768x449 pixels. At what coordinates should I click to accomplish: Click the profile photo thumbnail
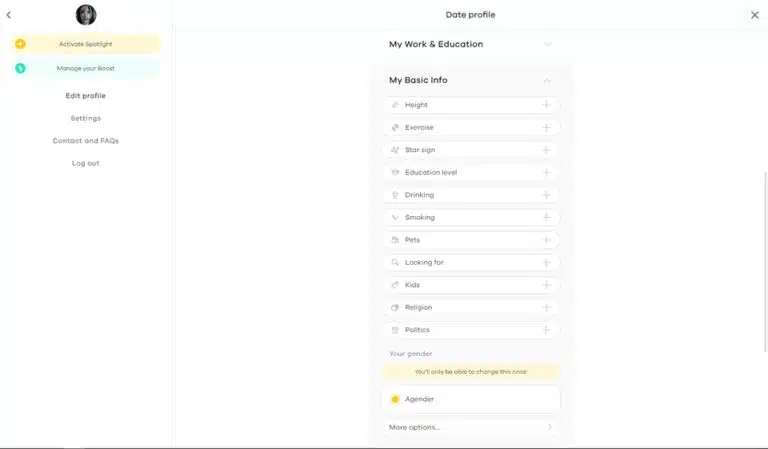(x=86, y=15)
